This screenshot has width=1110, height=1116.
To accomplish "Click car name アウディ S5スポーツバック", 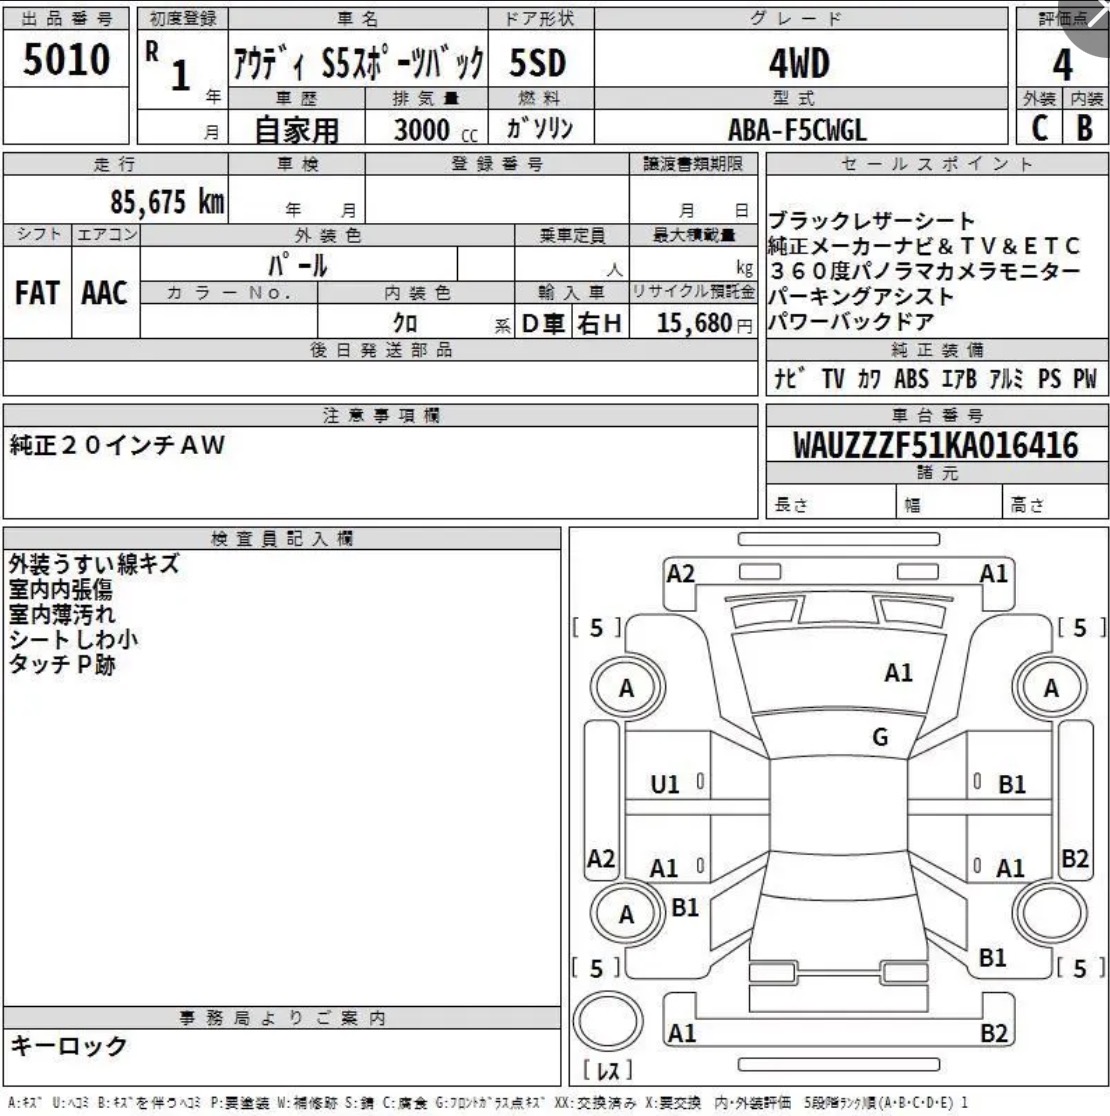I will click(358, 63).
